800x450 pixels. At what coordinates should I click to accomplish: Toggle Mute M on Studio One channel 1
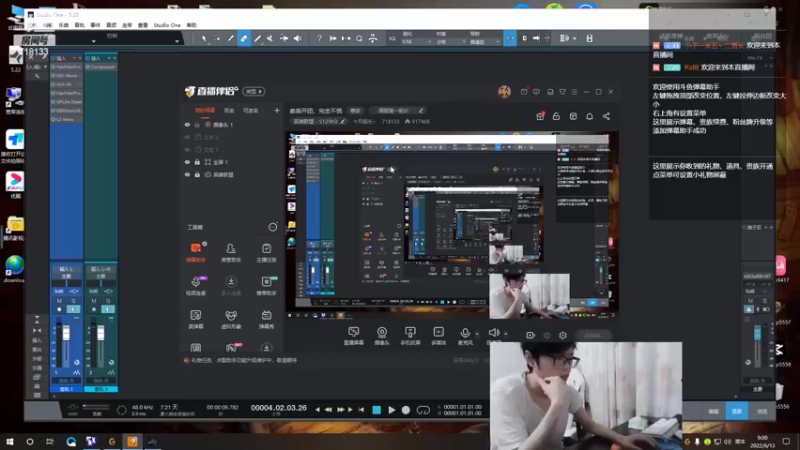point(59,301)
